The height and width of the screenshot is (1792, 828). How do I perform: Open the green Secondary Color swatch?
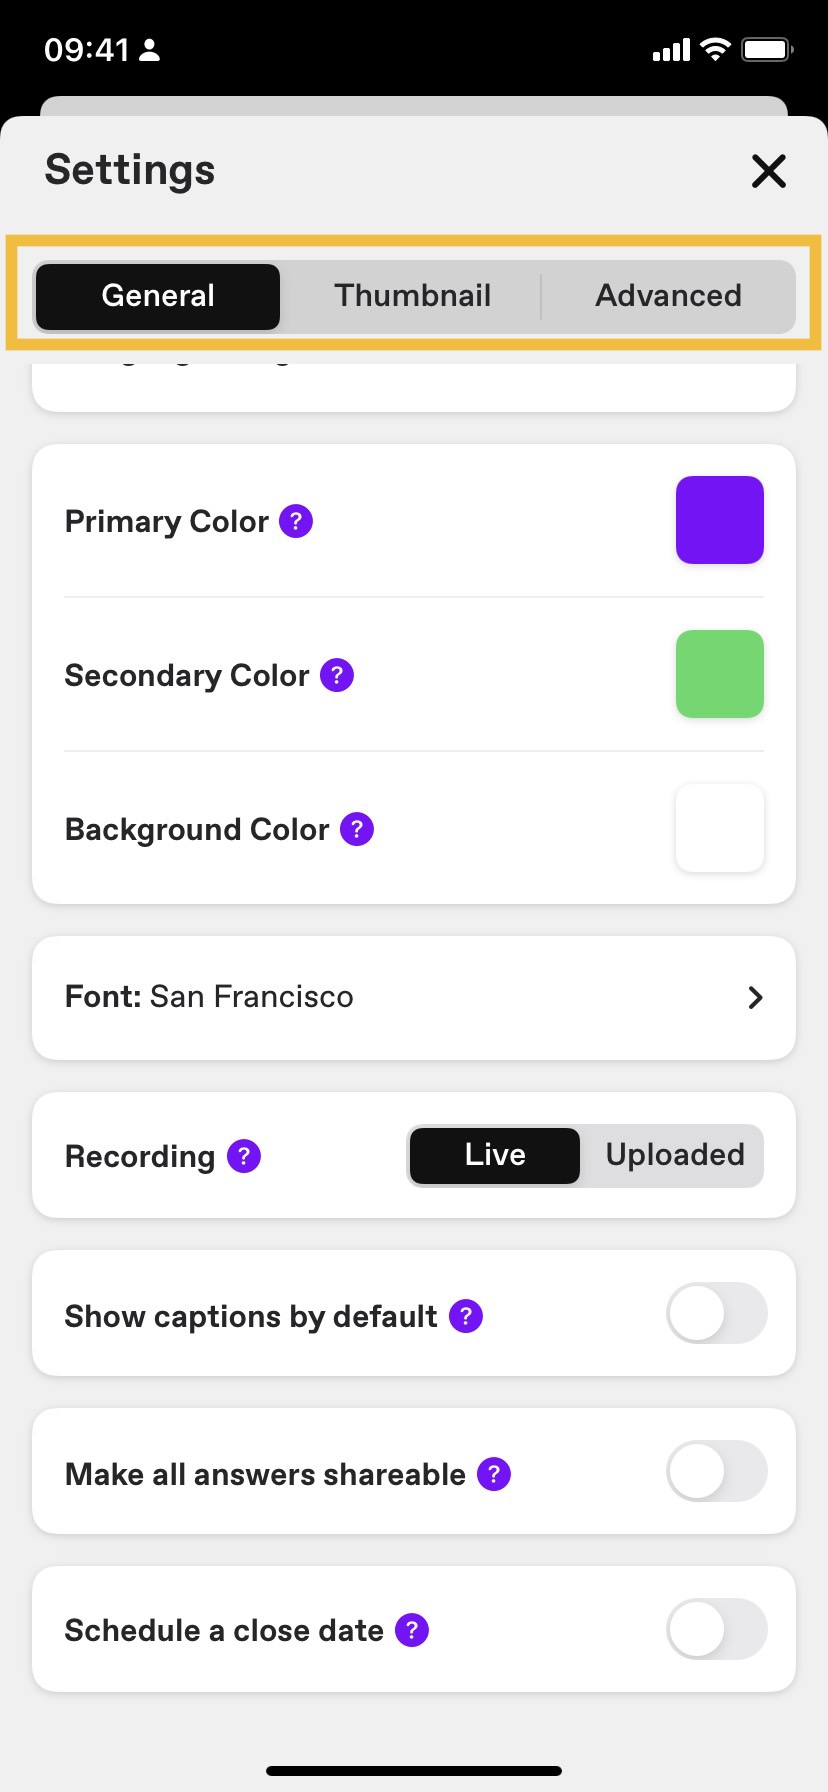(720, 674)
